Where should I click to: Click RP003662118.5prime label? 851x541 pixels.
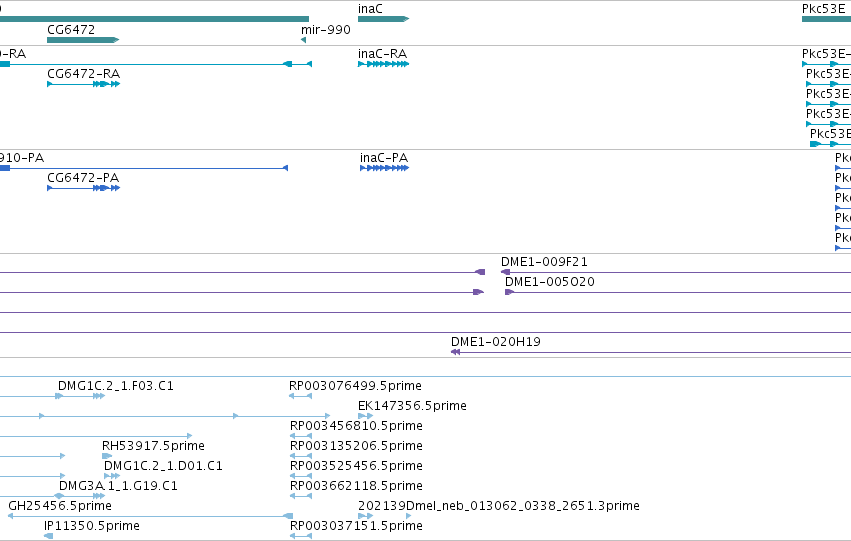[x=356, y=486]
